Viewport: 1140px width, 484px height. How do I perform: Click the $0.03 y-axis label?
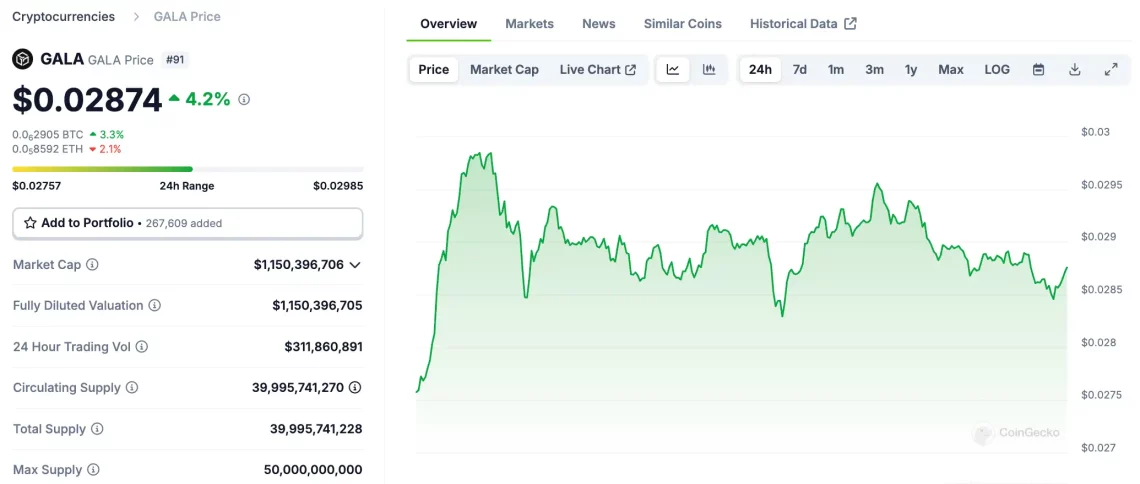point(1096,132)
